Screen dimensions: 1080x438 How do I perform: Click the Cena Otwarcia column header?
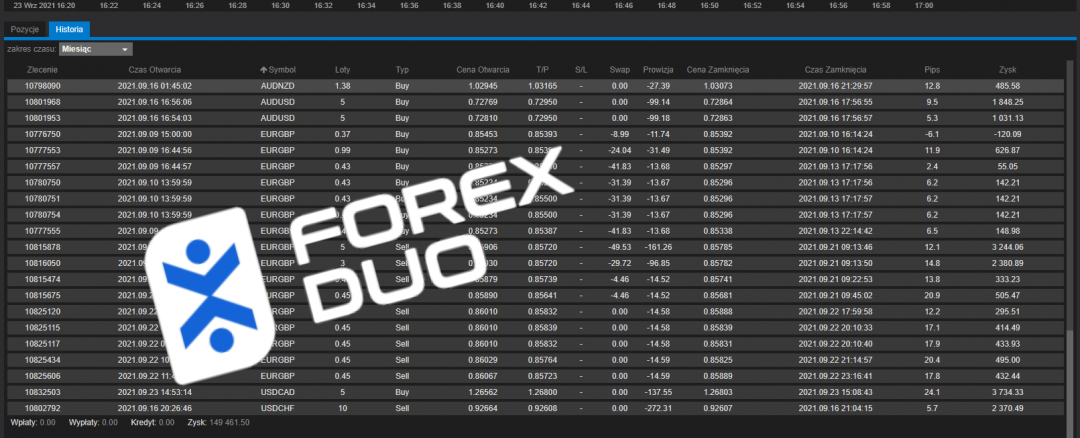pos(483,70)
